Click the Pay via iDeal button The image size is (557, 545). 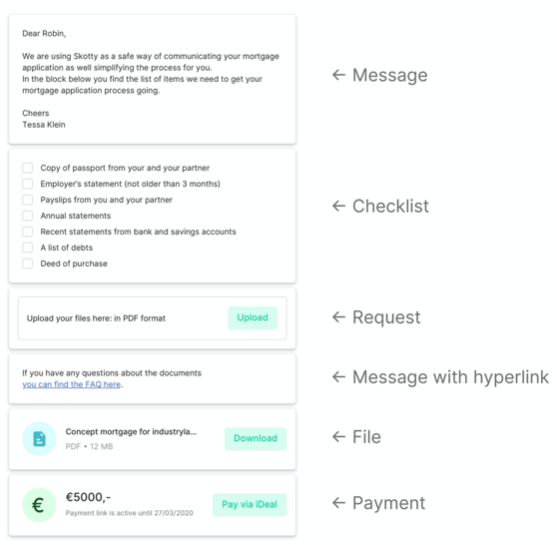249,504
